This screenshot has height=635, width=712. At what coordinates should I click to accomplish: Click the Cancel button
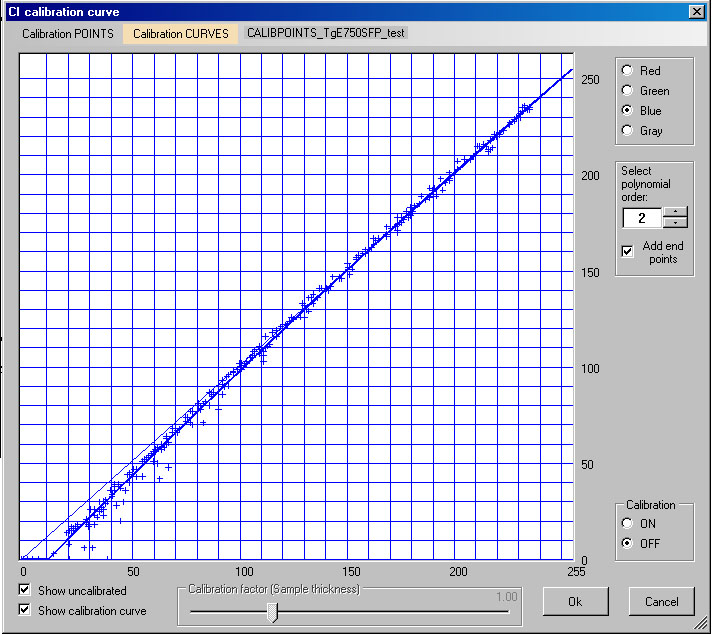tap(662, 601)
